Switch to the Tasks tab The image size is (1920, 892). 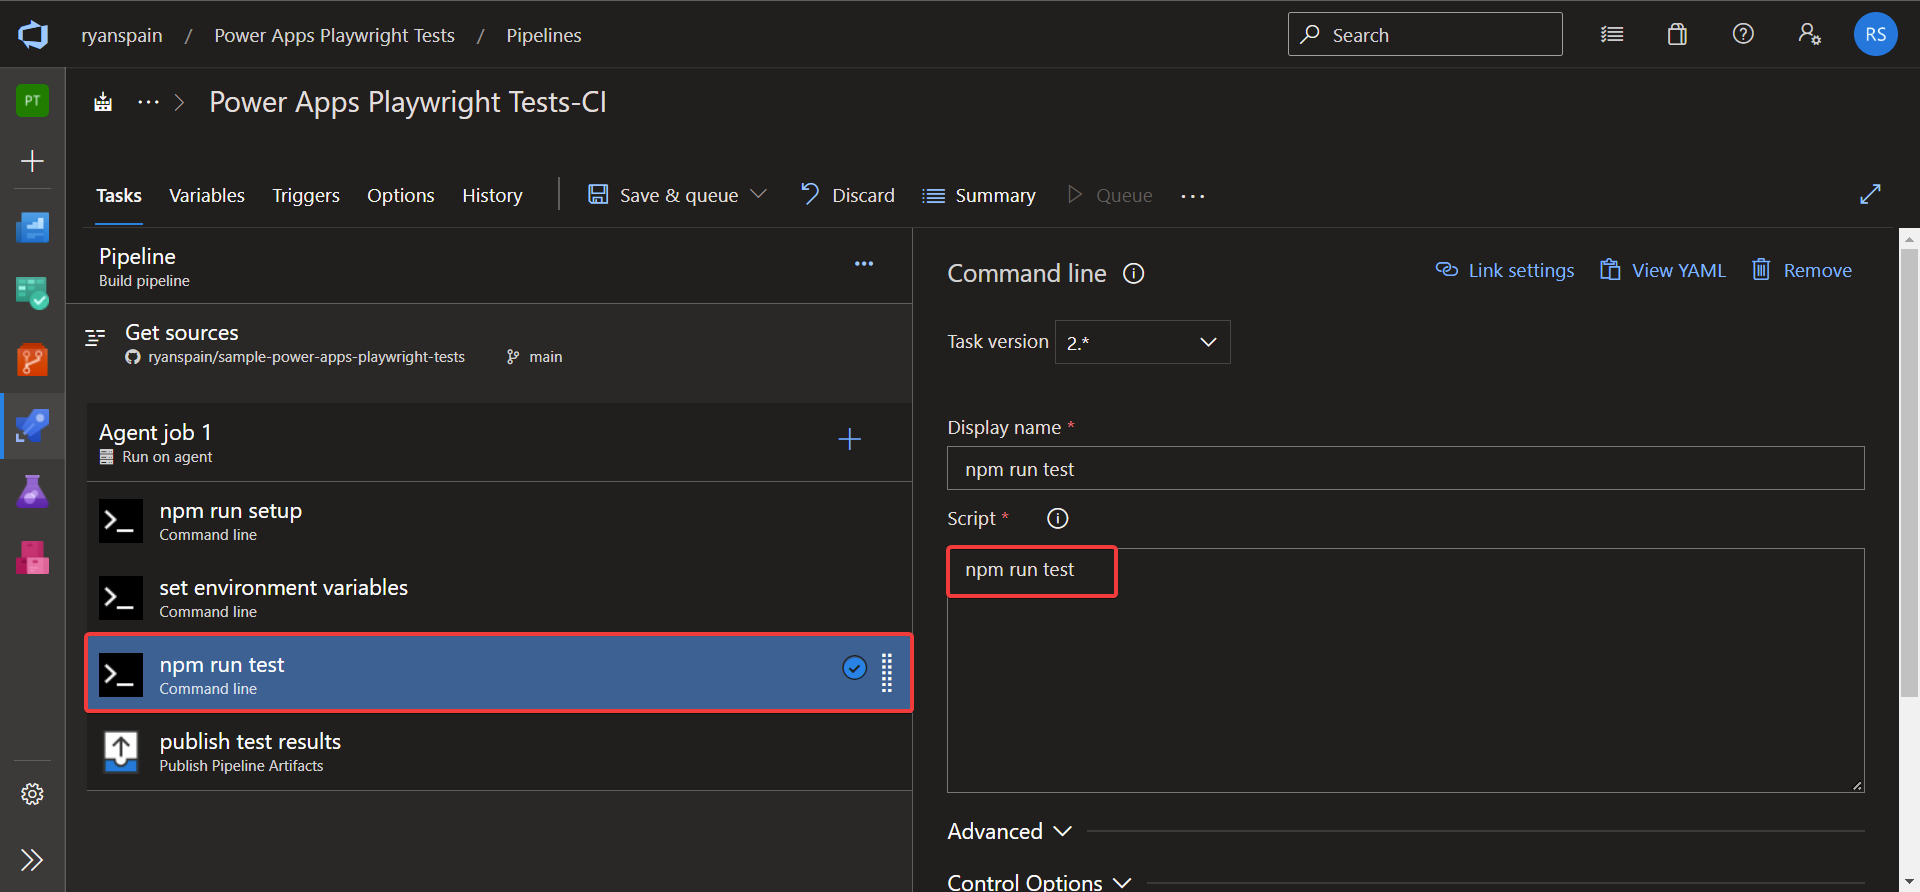click(119, 195)
